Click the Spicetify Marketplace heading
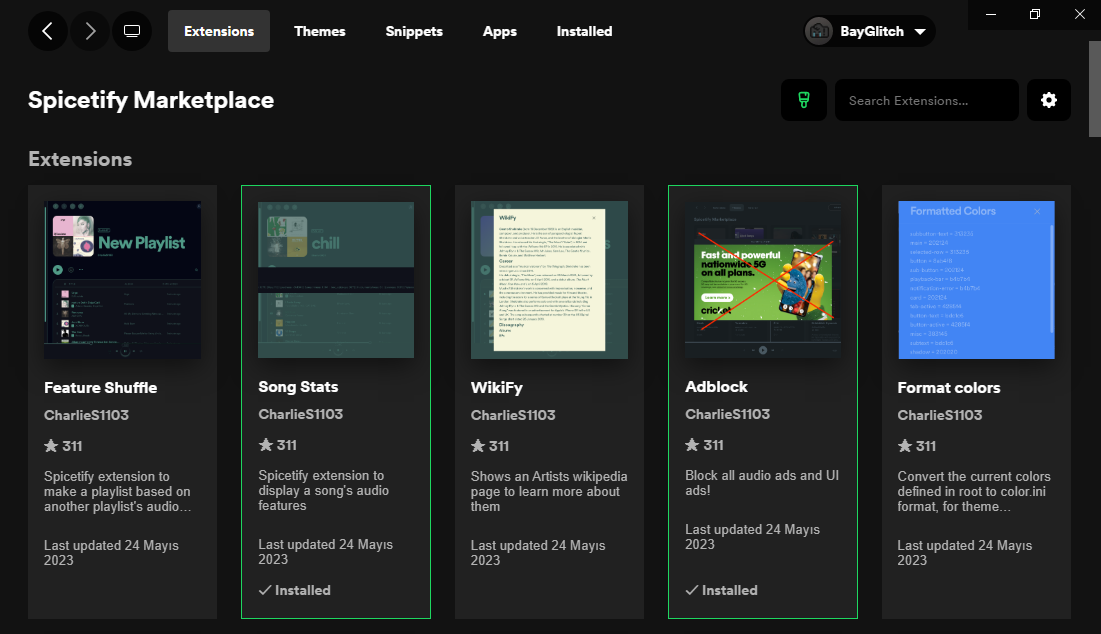Viewport: 1101px width, 634px height. [151, 100]
